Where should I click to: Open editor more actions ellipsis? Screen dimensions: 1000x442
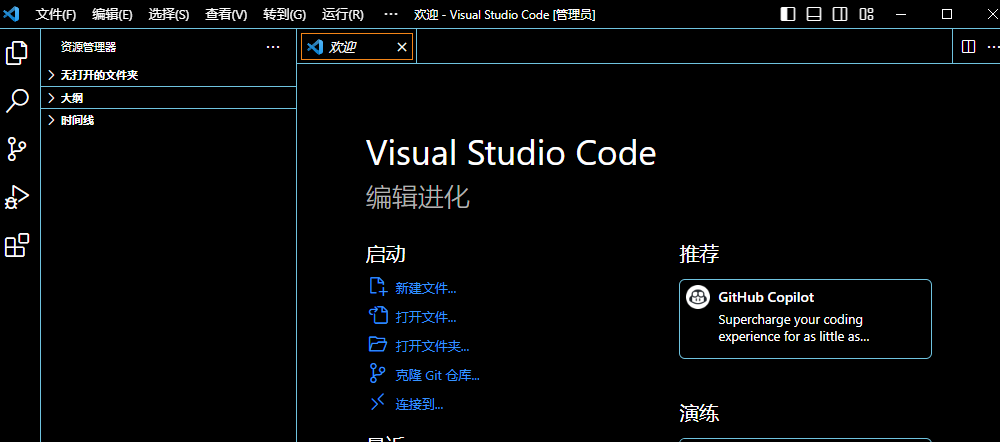[x=993, y=47]
